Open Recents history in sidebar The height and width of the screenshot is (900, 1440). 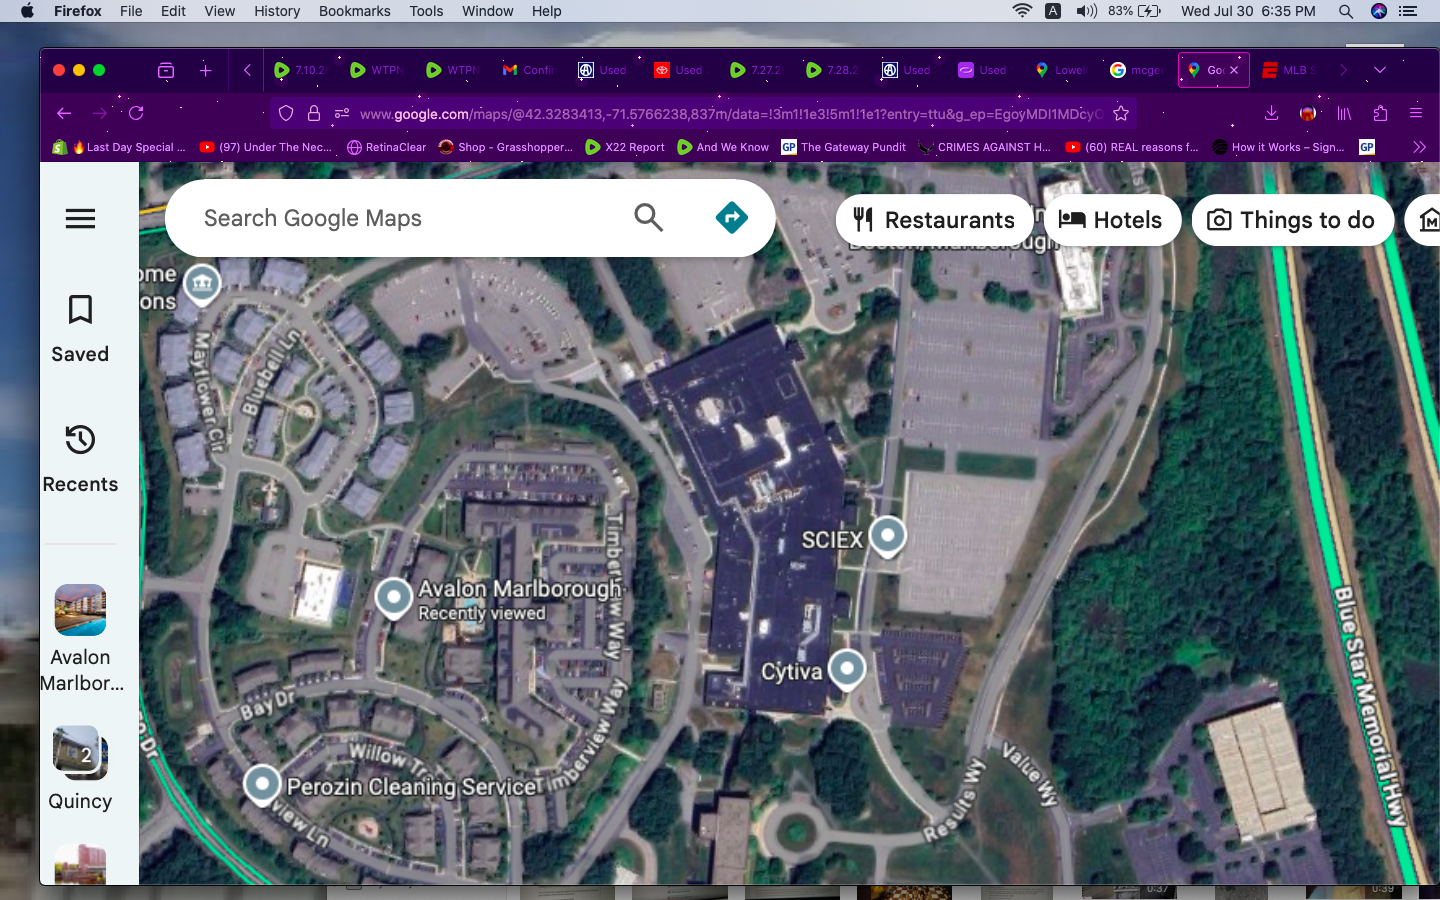click(x=80, y=458)
